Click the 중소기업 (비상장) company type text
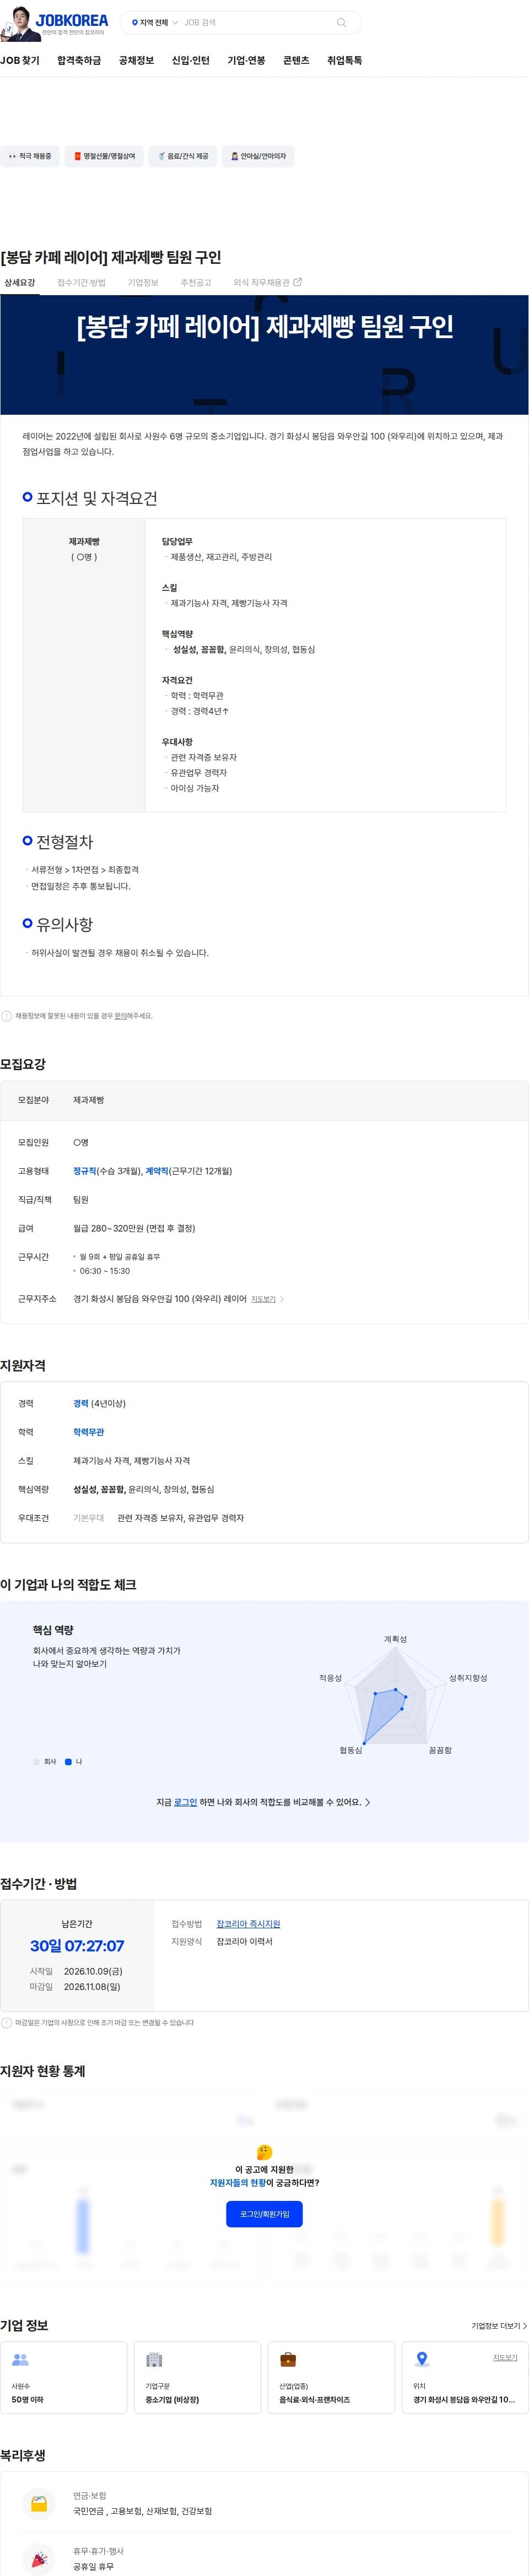Viewport: 529px width, 2576px height. [172, 2400]
